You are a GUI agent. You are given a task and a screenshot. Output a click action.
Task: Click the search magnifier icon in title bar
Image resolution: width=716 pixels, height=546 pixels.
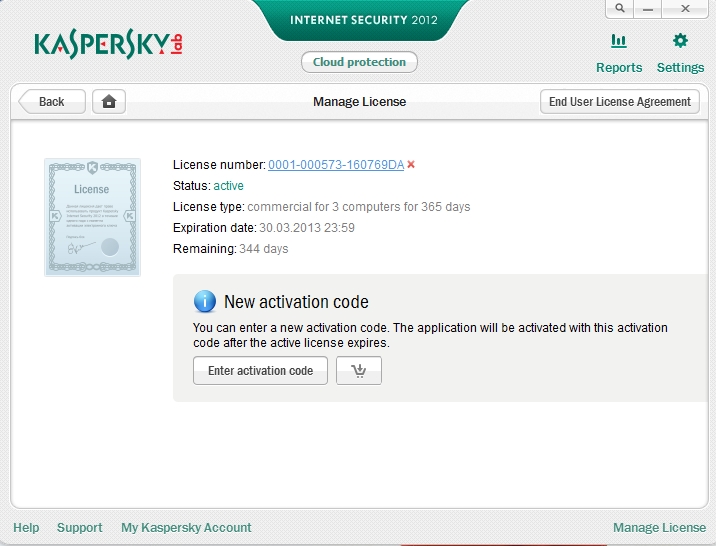[x=620, y=8]
